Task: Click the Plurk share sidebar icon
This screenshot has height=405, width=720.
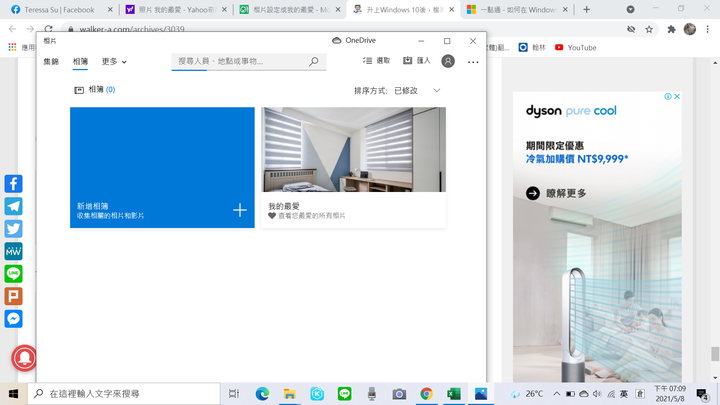Action: coord(13,296)
